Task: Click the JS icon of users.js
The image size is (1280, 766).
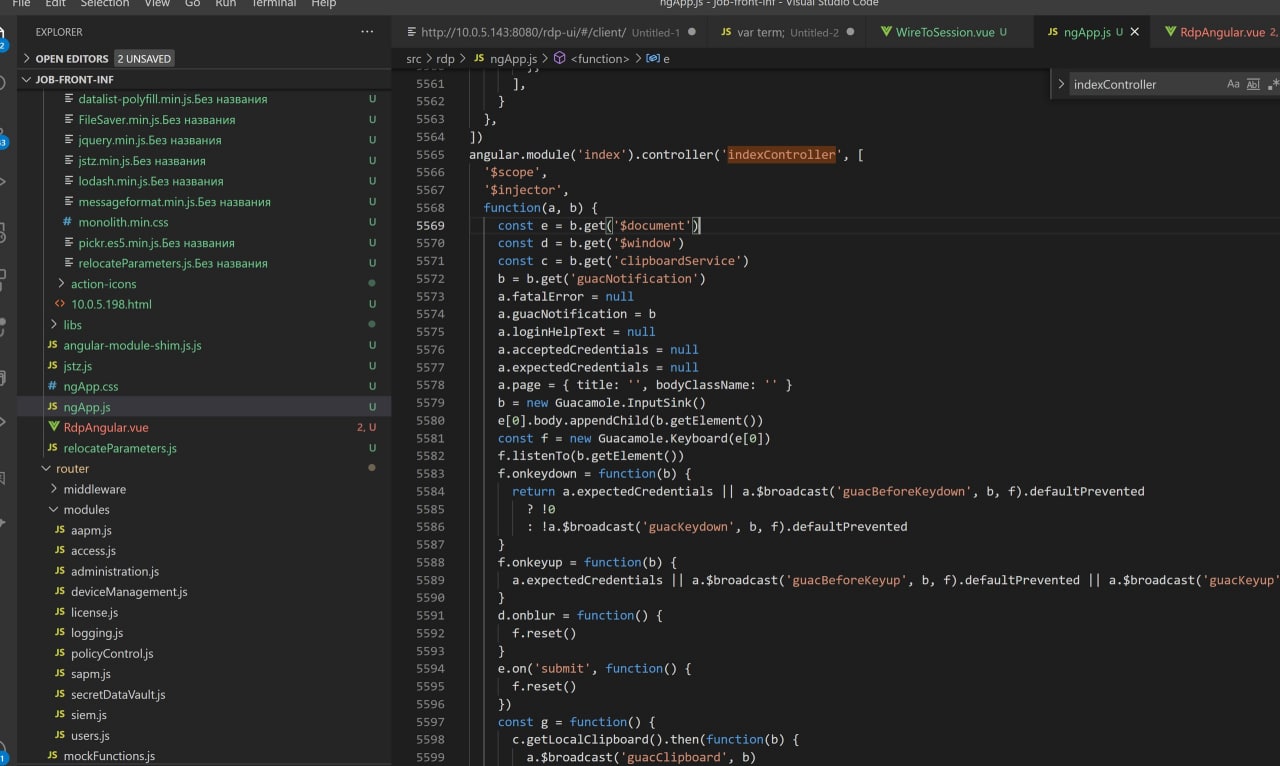Action: [x=60, y=736]
